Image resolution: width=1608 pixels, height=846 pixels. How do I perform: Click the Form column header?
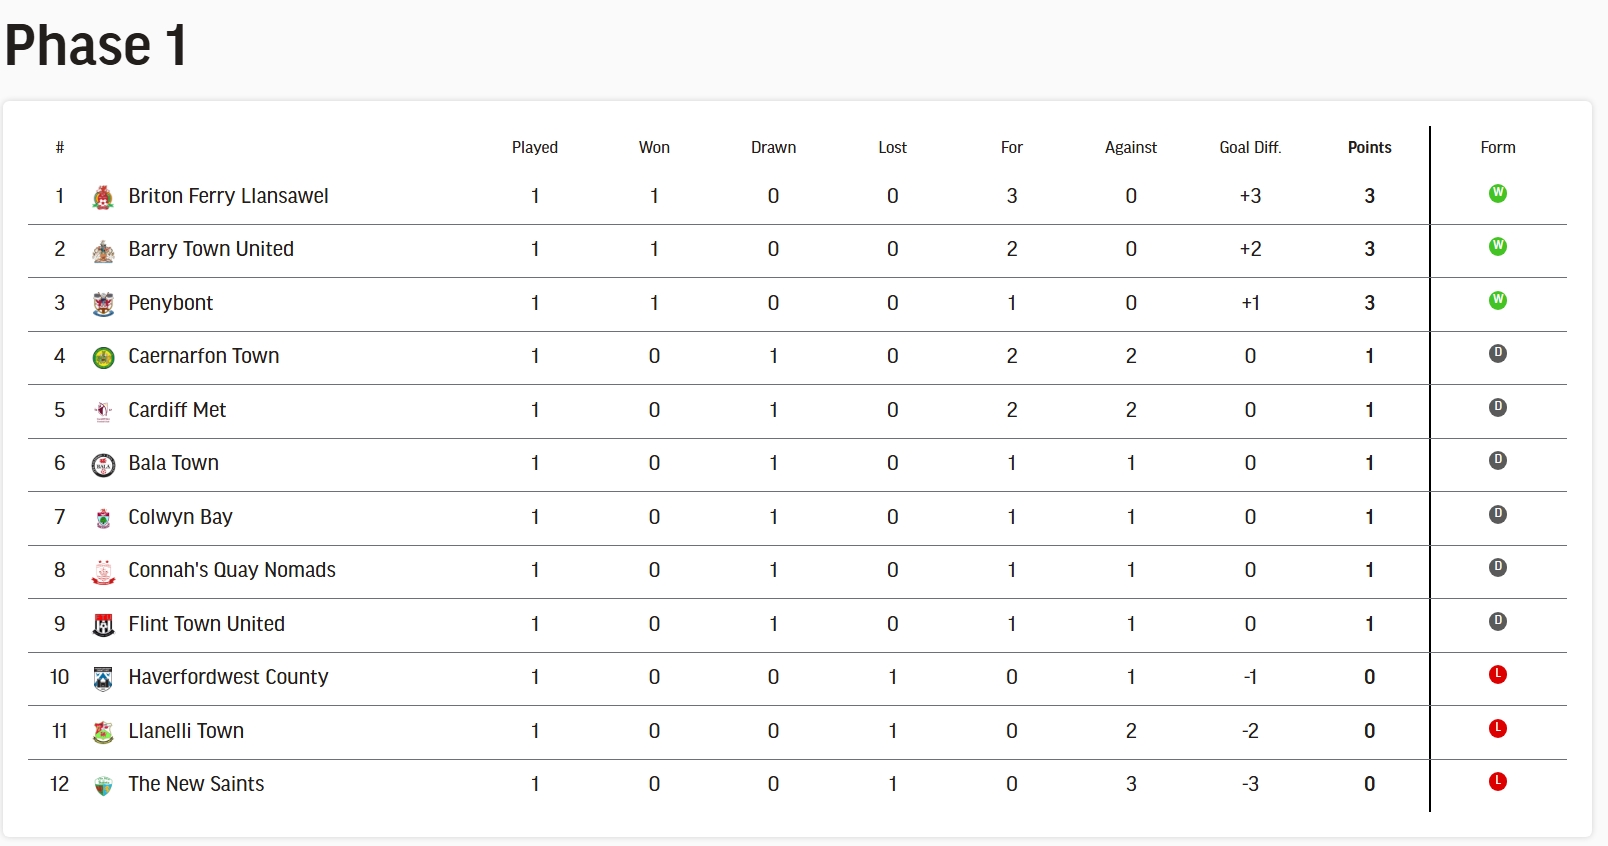point(1498,147)
